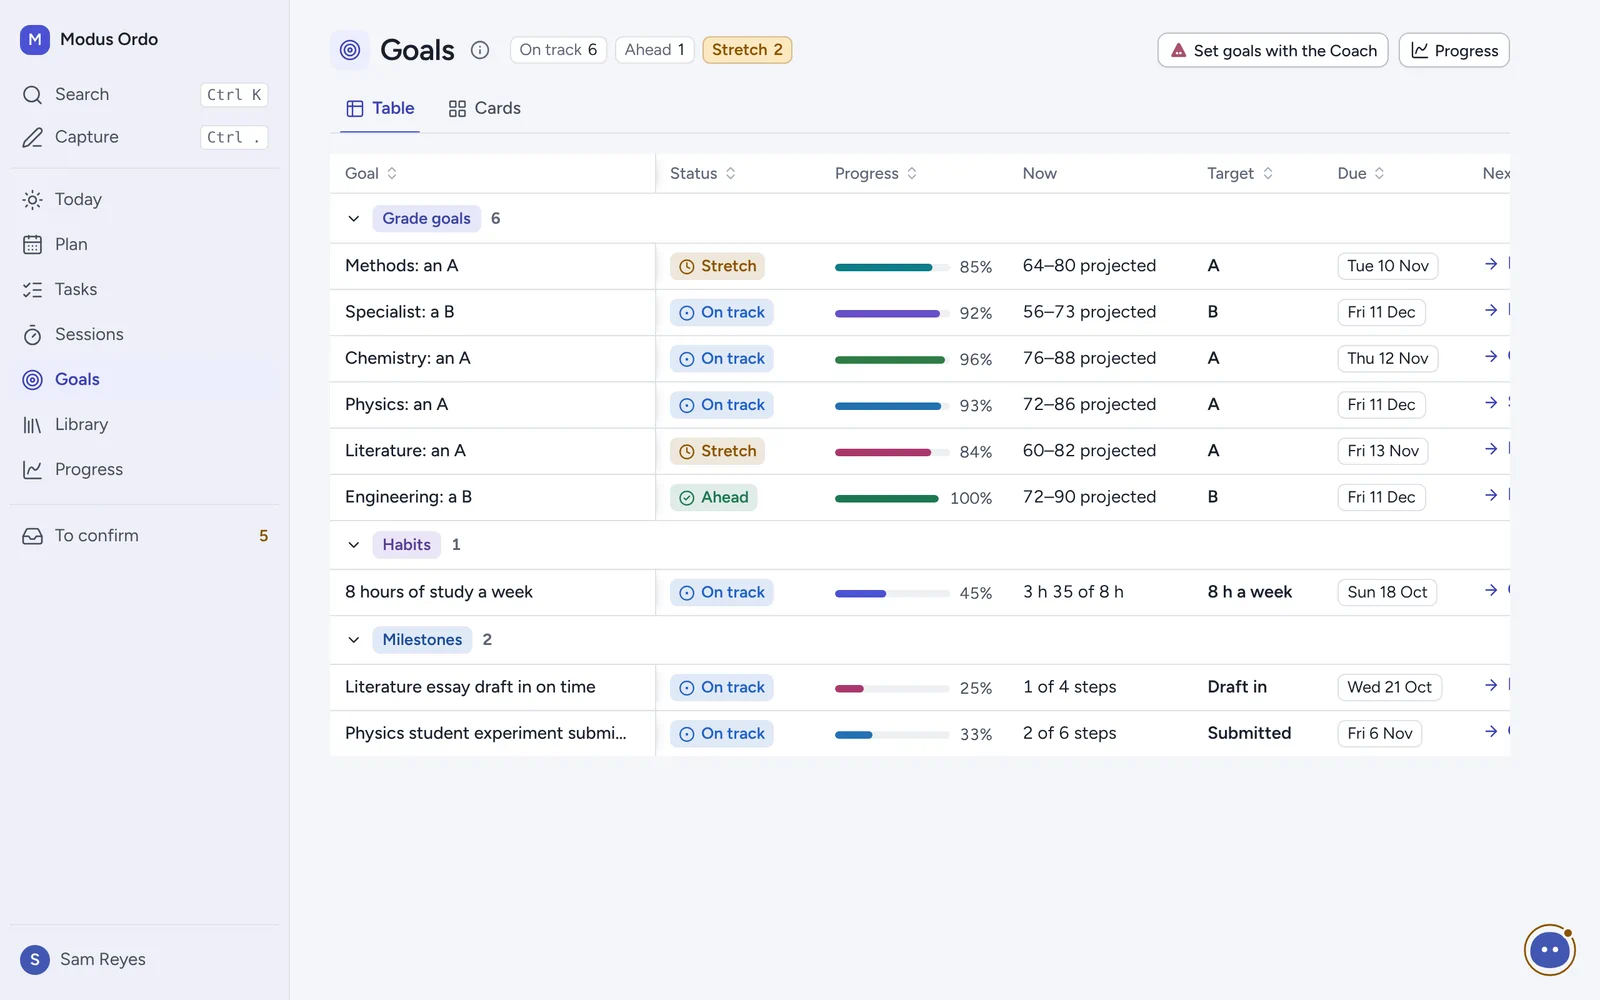Screen dimensions: 1600x1000
Task: Collapse the Habits group
Action: pos(354,545)
